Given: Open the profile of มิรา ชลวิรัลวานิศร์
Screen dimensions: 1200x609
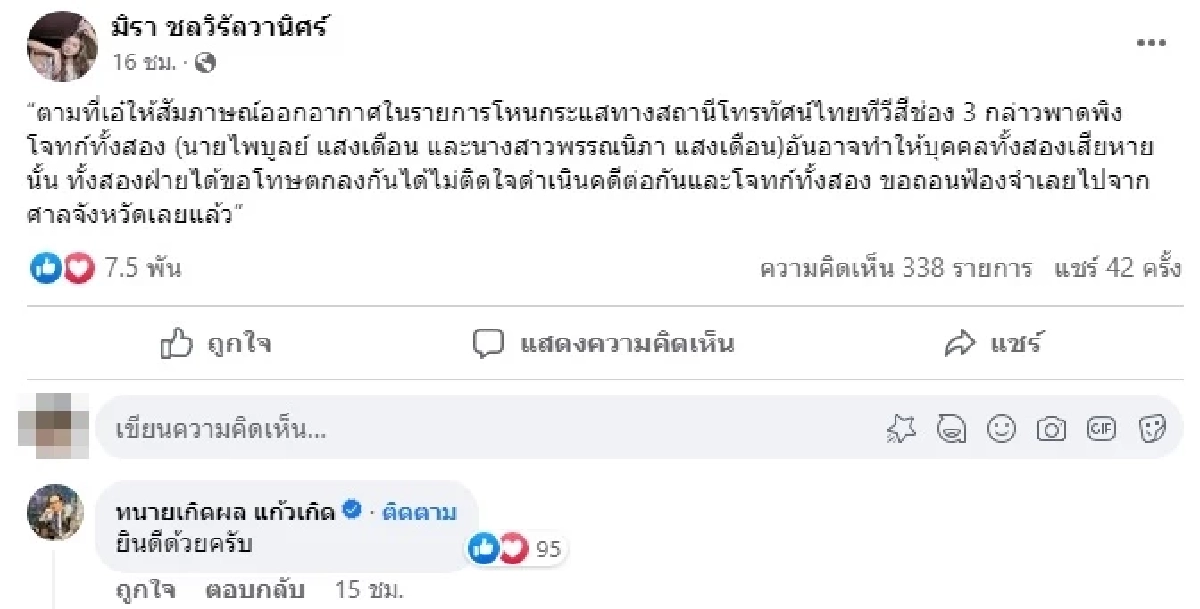Looking at the screenshot, I should (220, 29).
